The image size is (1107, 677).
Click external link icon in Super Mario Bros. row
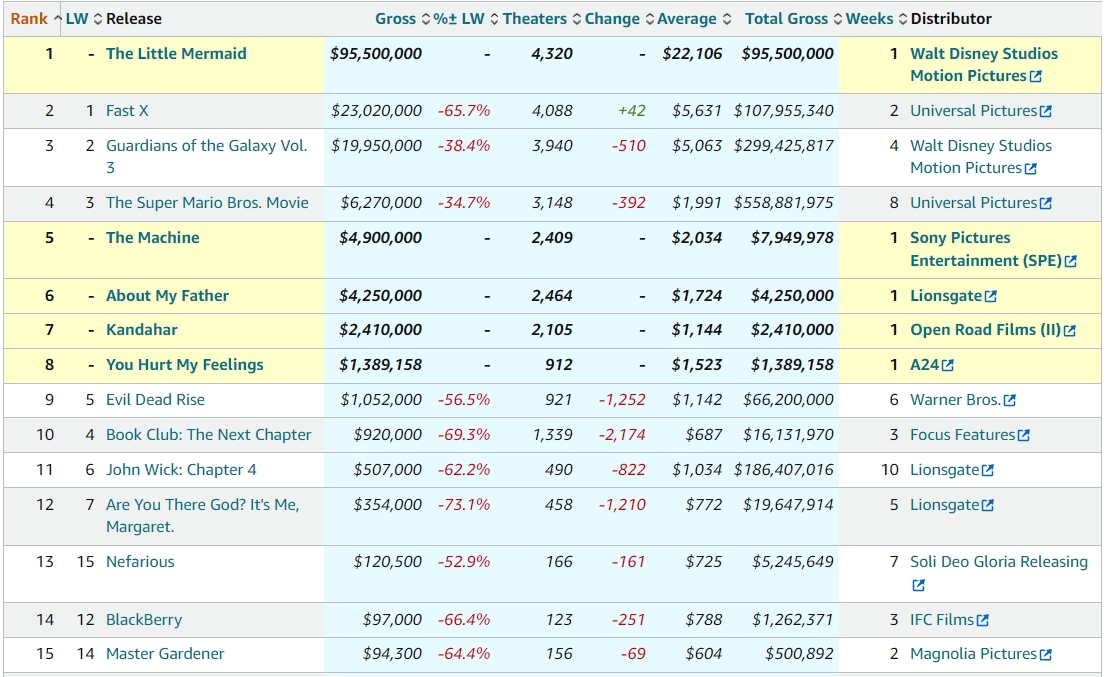(1046, 203)
